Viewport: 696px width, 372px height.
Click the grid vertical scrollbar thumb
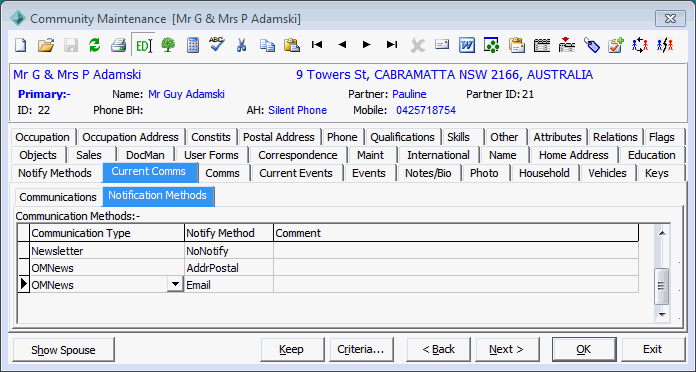tap(661, 286)
